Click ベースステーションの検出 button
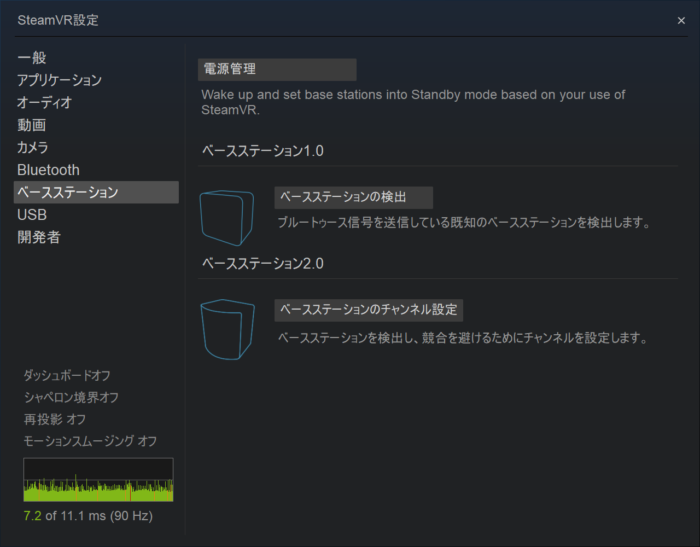 pos(353,197)
